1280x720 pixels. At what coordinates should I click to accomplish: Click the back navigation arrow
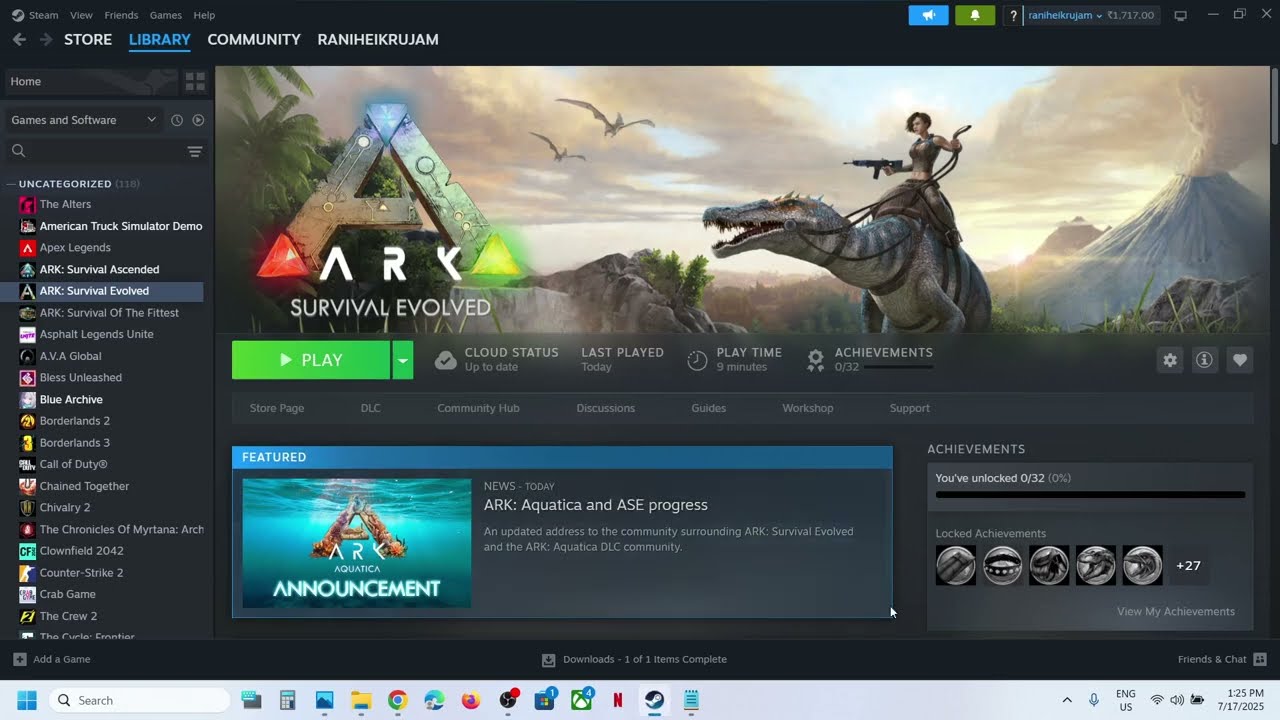pos(19,39)
